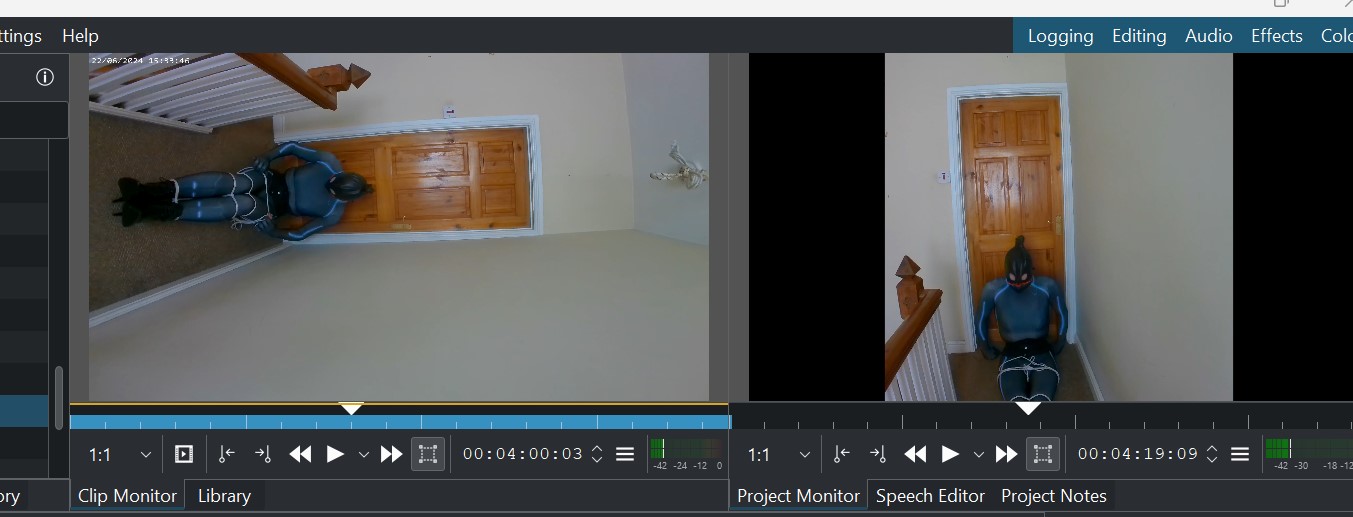Expand play options arrow in Clip Monitor

click(364, 454)
